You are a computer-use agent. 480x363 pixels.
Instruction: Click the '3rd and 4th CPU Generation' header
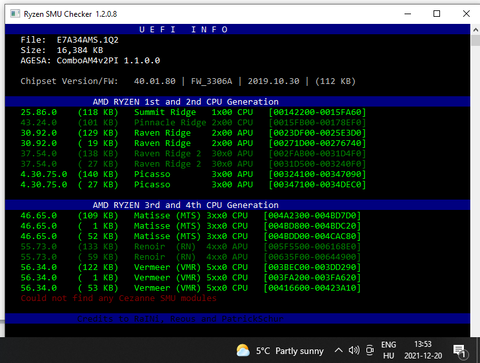pyautogui.click(x=186, y=205)
